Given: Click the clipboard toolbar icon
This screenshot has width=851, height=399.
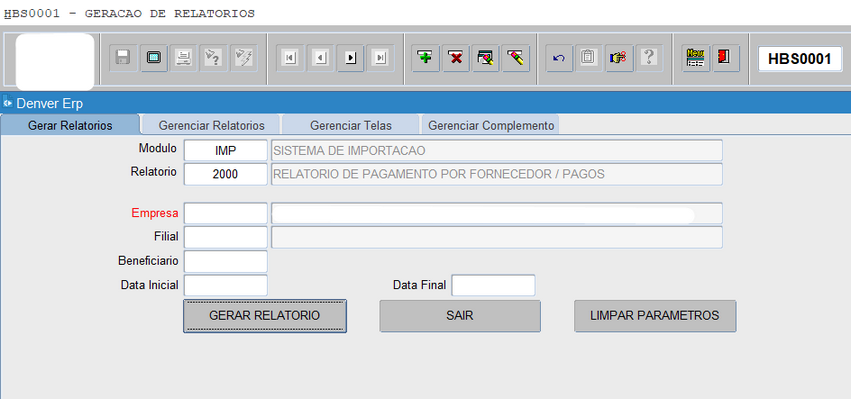Looking at the screenshot, I should coord(588,58).
